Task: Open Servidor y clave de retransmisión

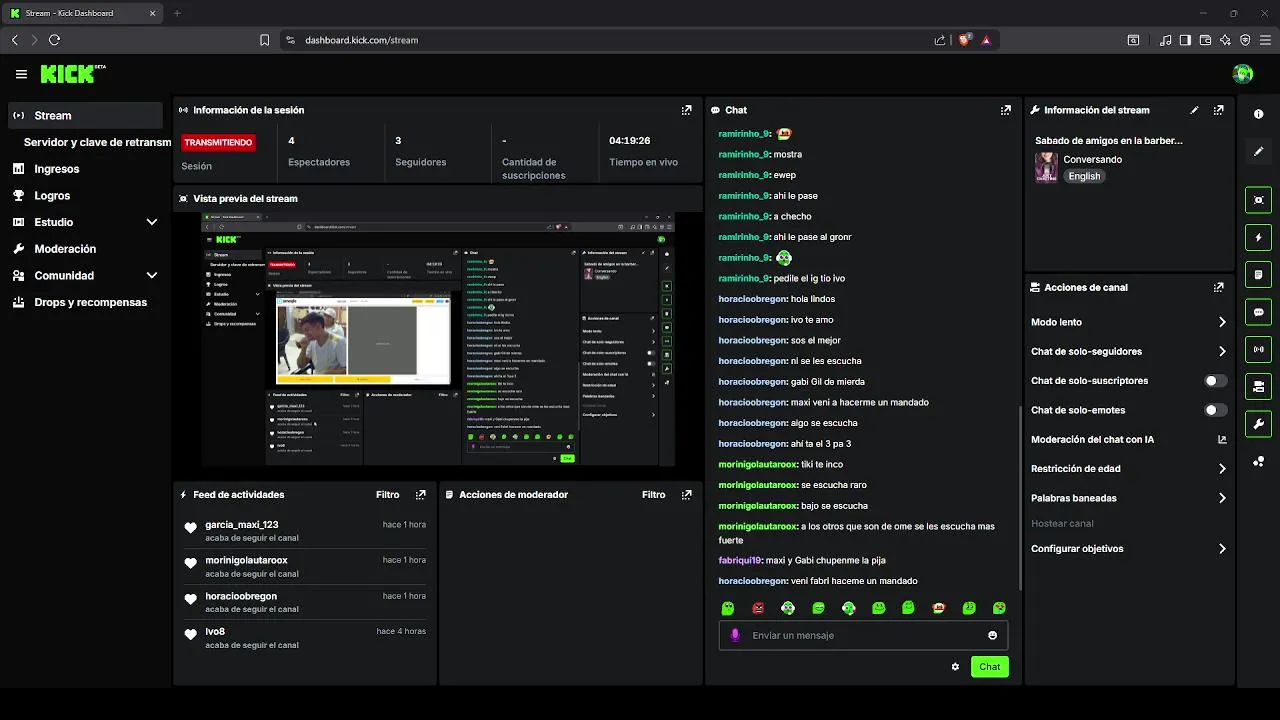Action: pos(97,142)
